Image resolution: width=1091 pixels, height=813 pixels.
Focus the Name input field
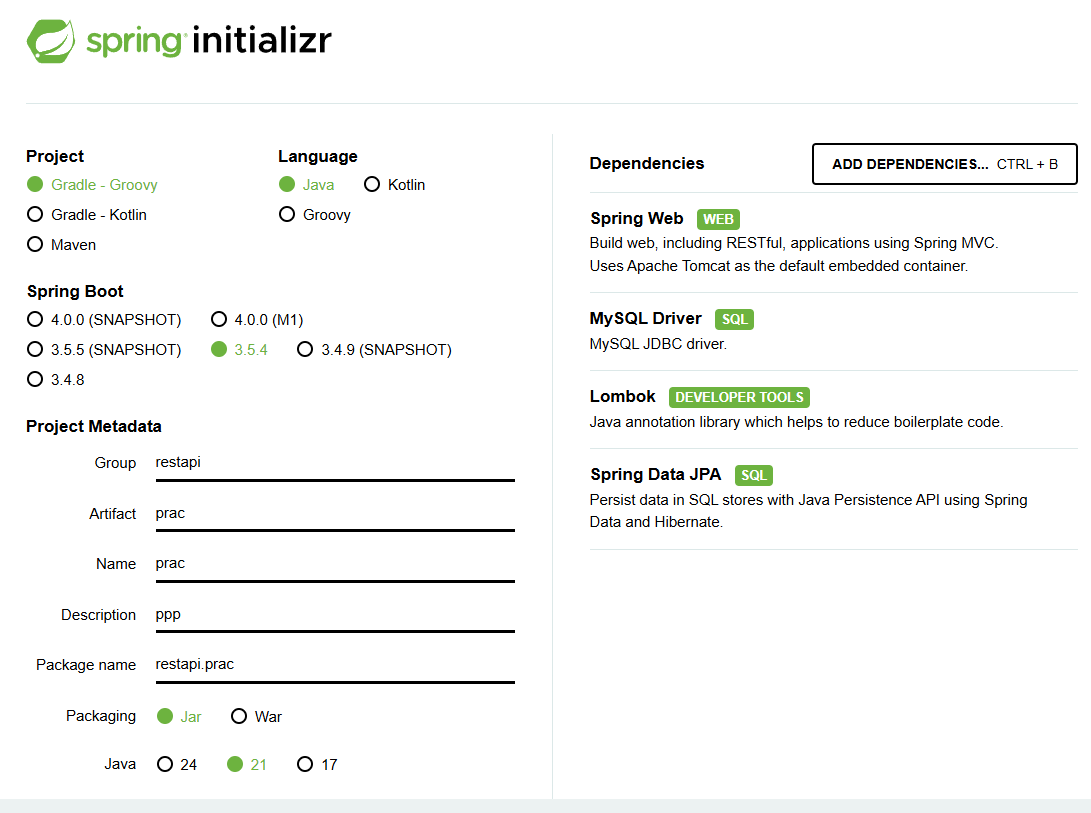point(335,565)
